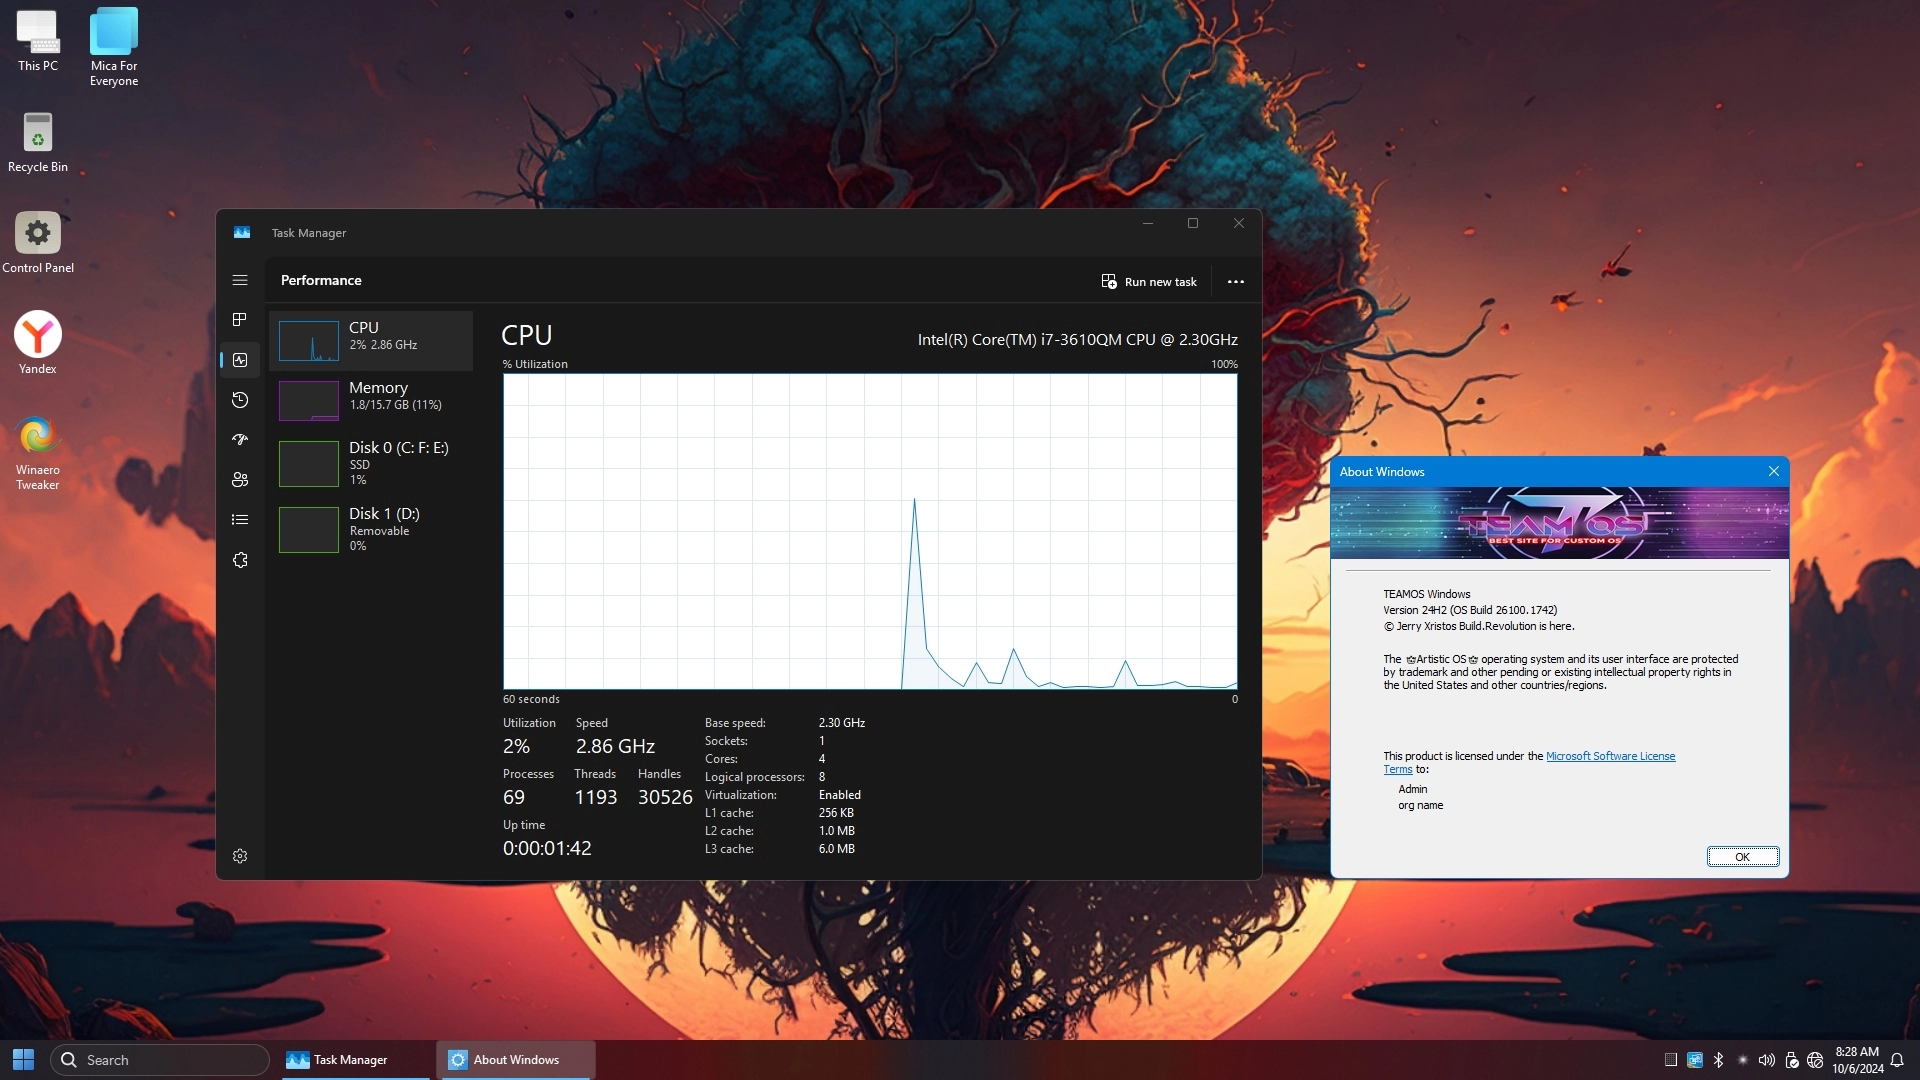This screenshot has width=1920, height=1080.
Task: Select the Performance sidebar icon
Action: click(x=240, y=360)
